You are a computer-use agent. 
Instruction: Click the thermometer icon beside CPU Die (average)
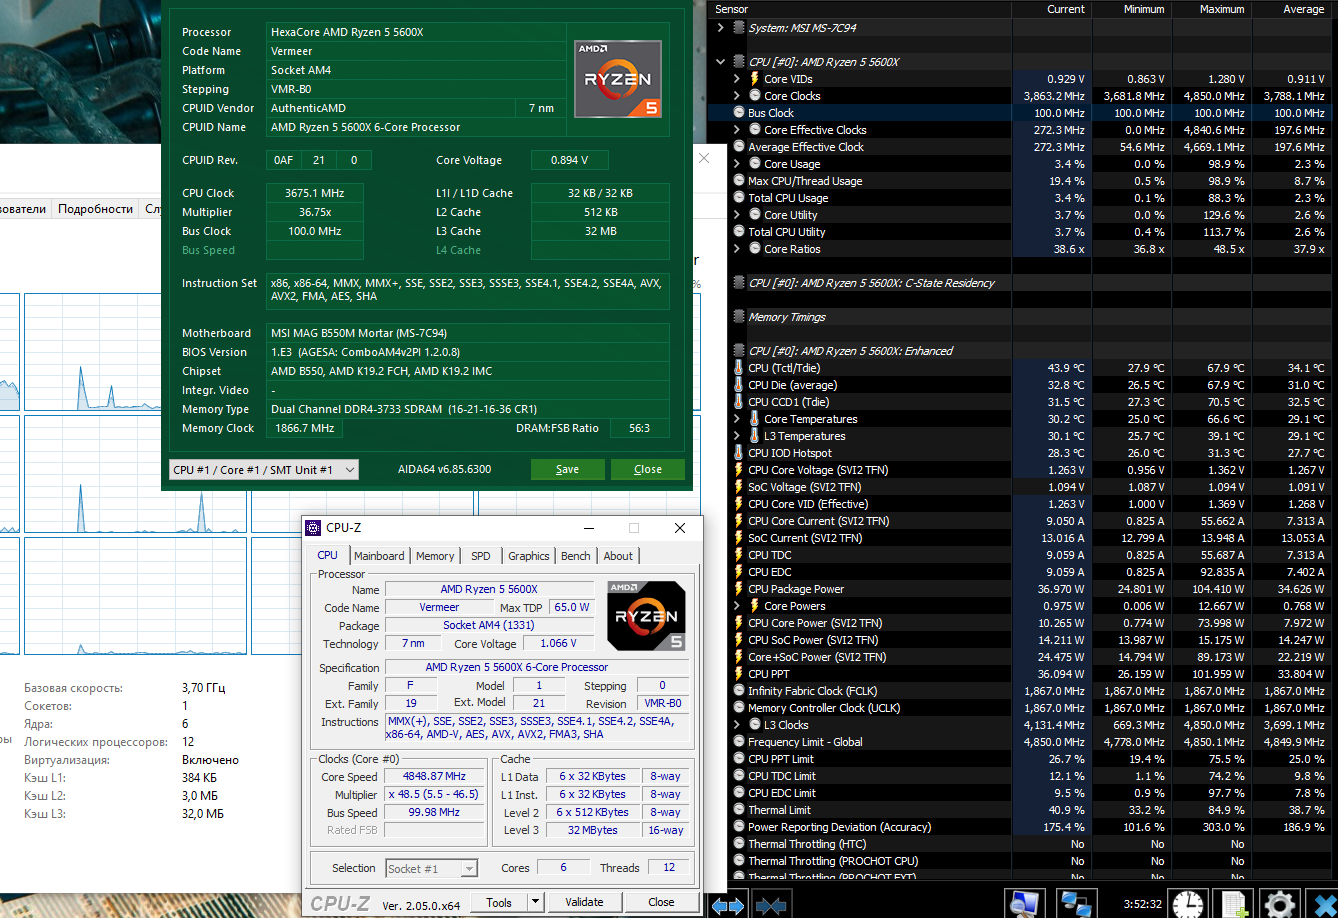click(739, 385)
